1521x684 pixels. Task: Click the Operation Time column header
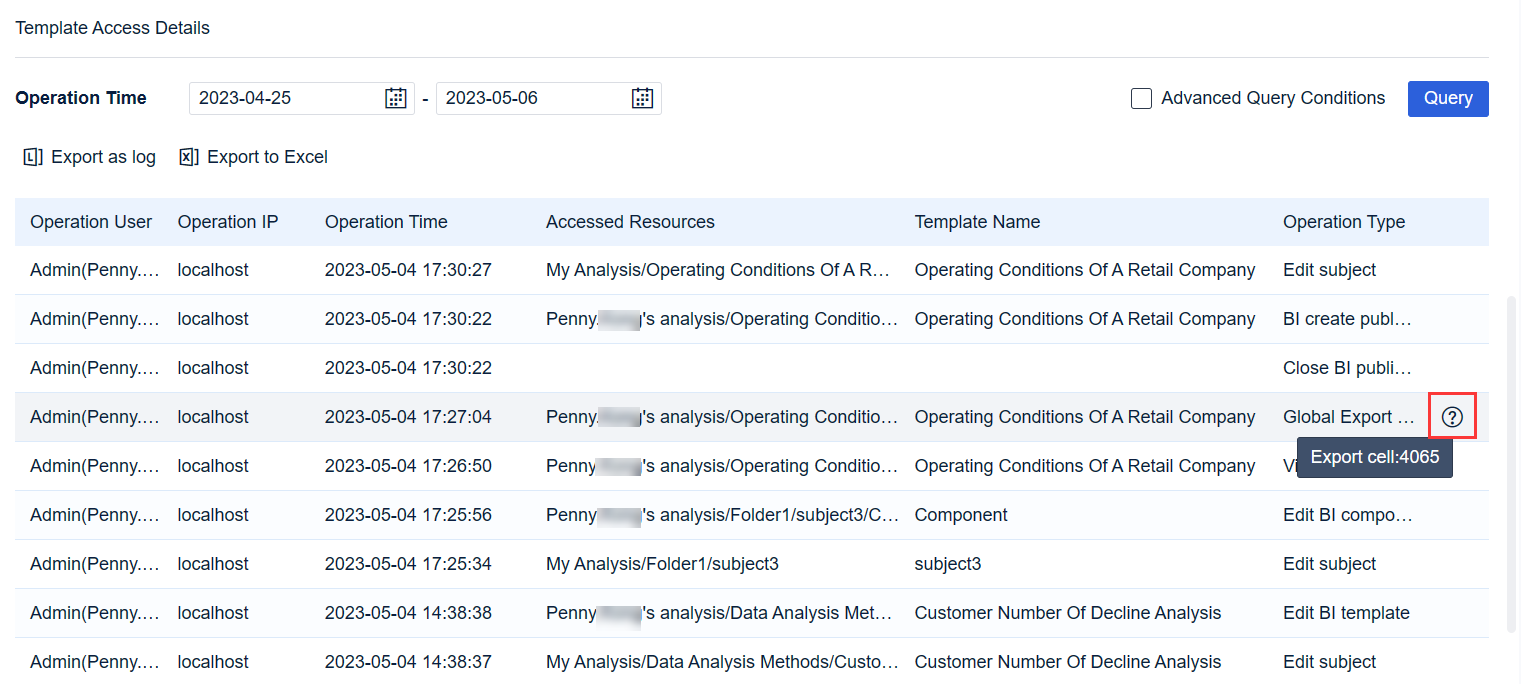coord(386,221)
